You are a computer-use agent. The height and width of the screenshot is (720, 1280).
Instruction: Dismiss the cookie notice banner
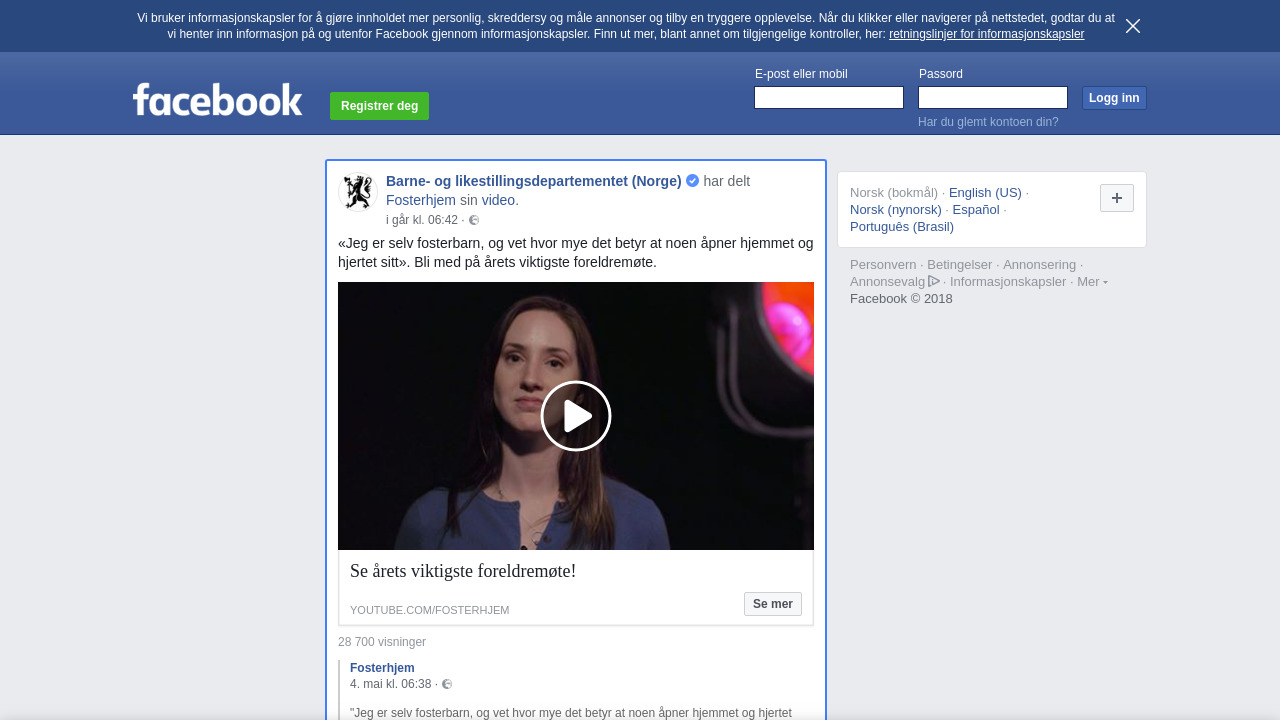pos(1132,26)
